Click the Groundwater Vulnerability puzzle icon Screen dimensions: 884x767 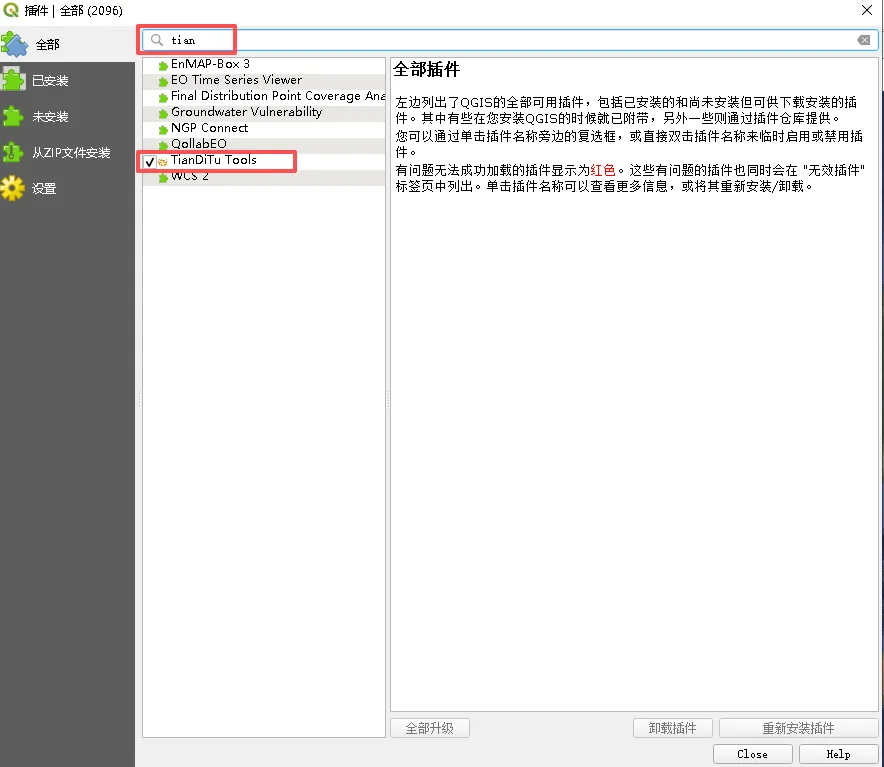coord(163,113)
